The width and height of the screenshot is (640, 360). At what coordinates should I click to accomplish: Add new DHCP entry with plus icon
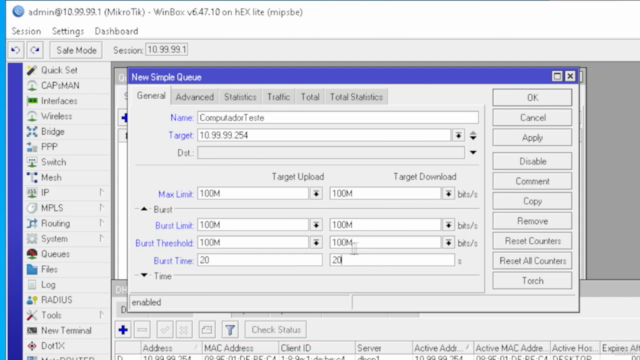123,330
